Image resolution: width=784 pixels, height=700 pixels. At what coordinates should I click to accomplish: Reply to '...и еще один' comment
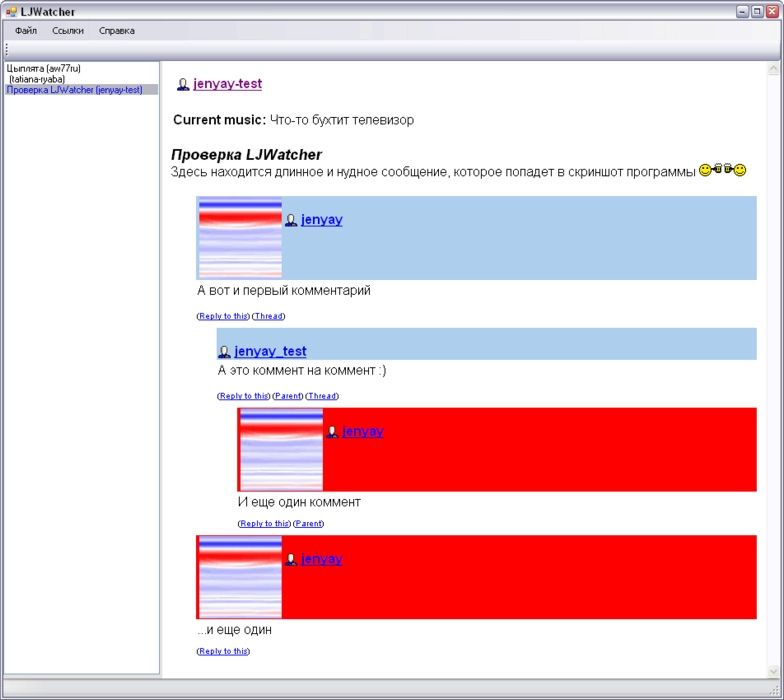(223, 651)
